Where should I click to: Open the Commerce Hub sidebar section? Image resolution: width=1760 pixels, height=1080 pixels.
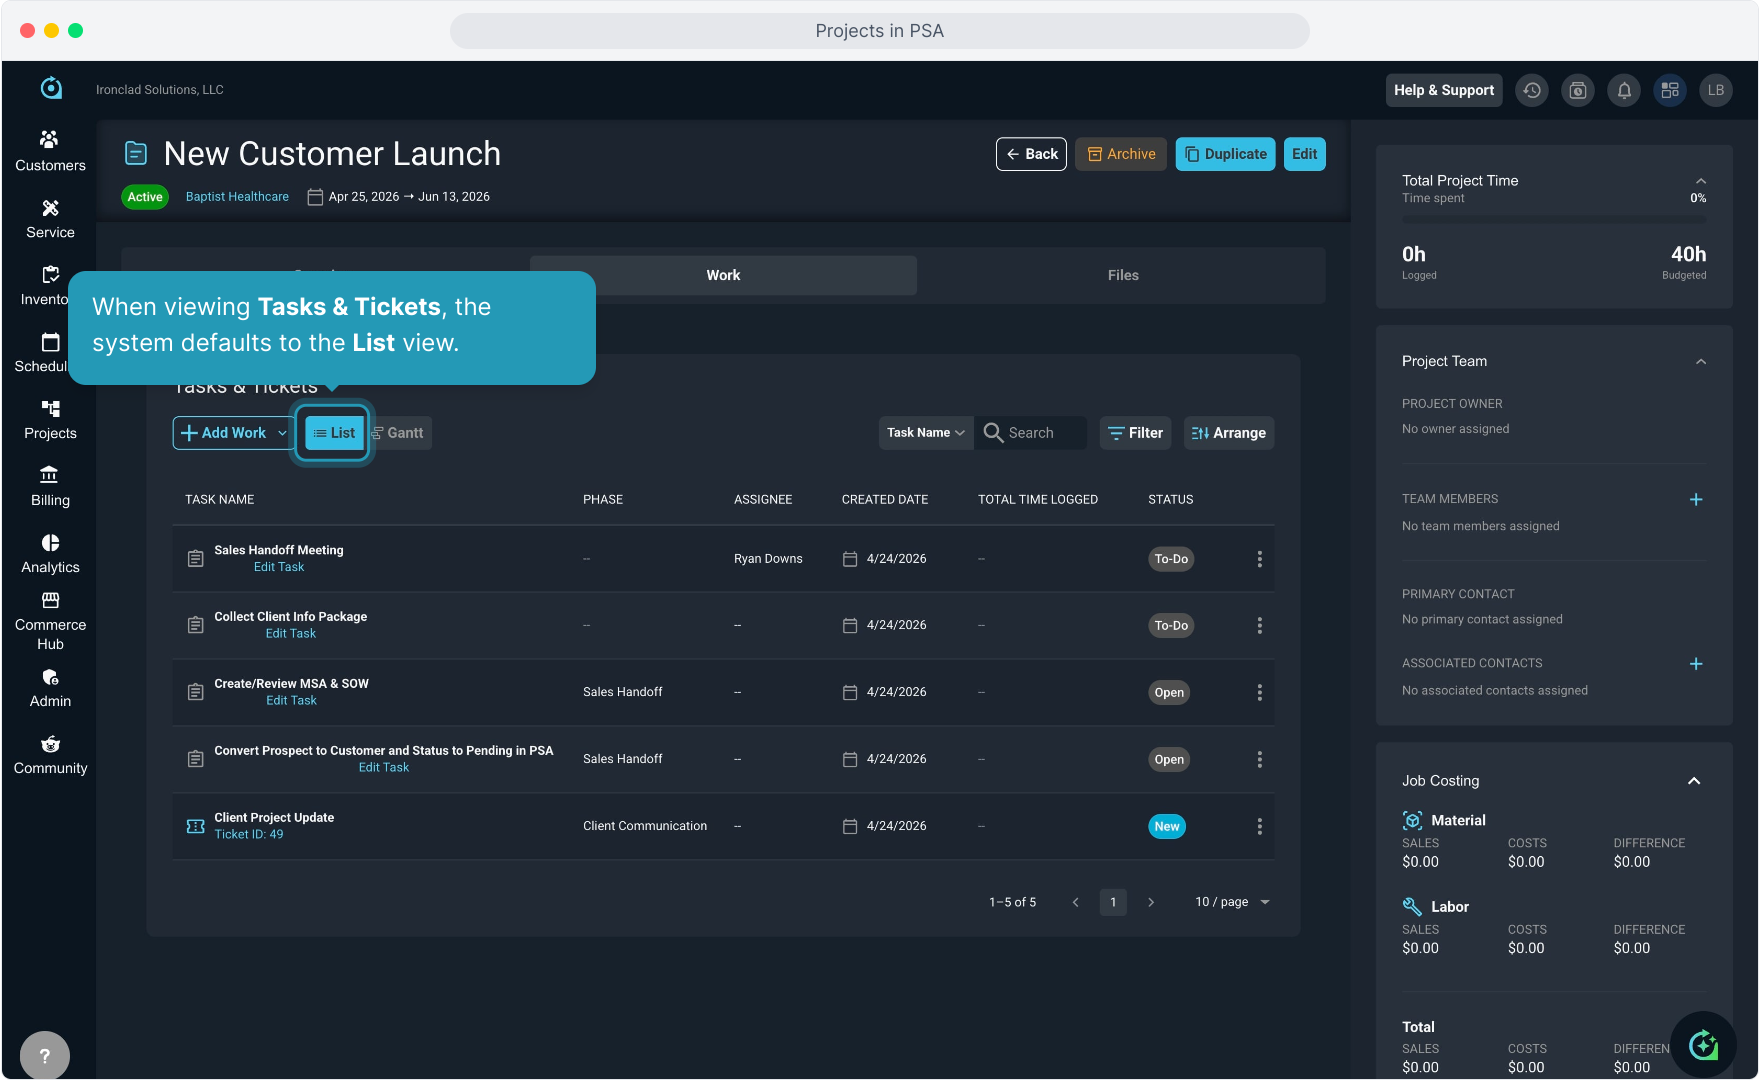[x=50, y=621]
